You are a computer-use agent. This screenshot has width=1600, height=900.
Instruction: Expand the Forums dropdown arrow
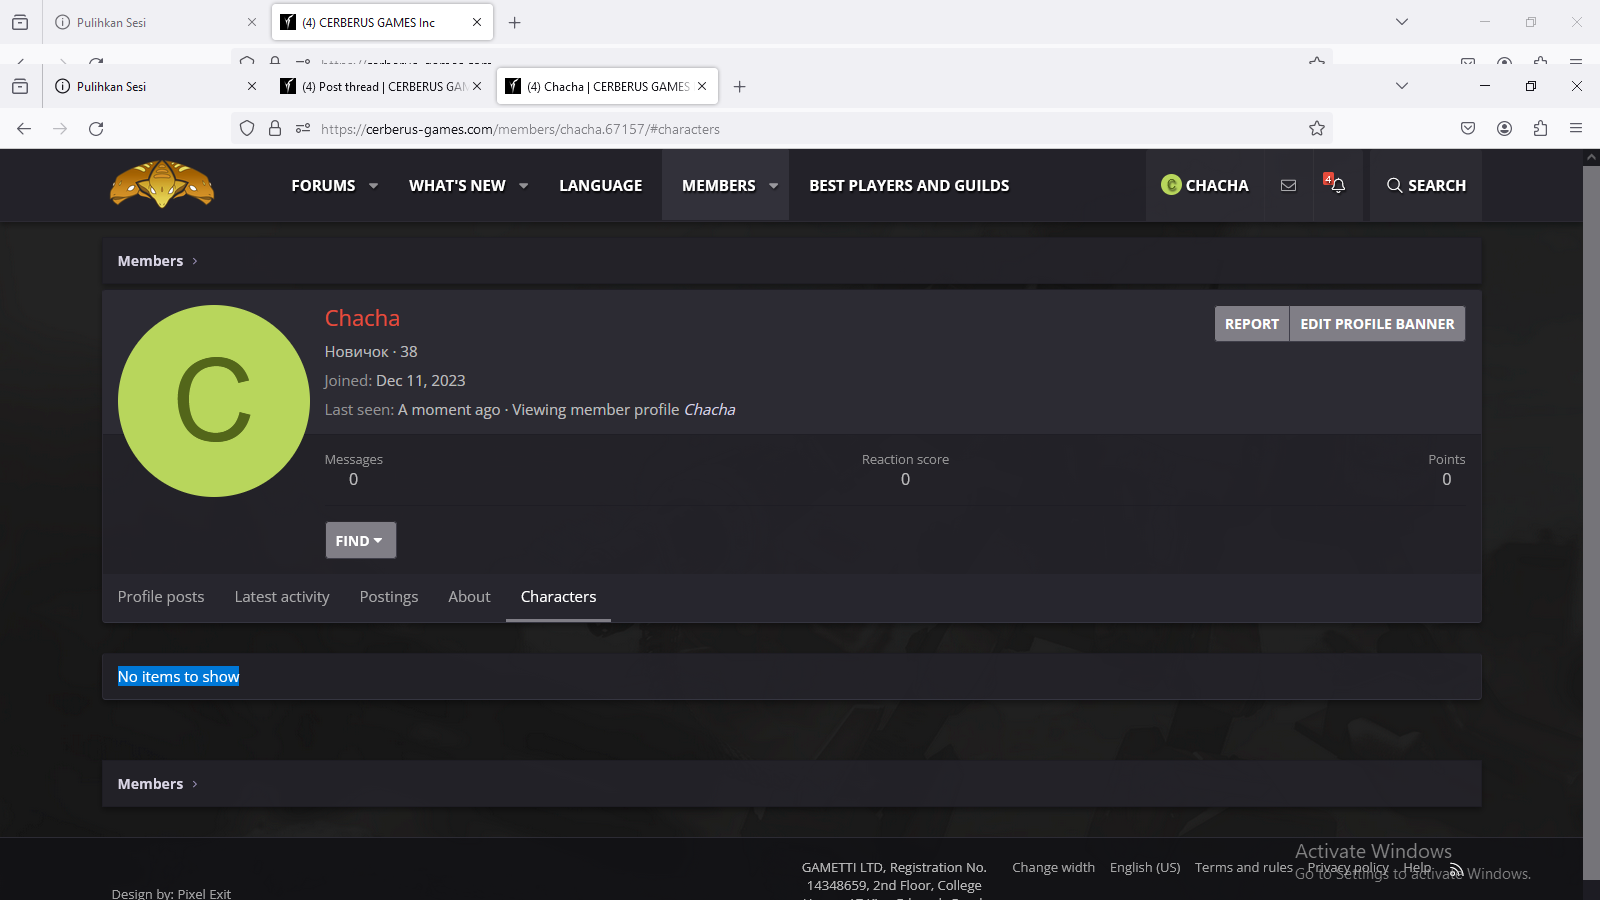coord(374,185)
